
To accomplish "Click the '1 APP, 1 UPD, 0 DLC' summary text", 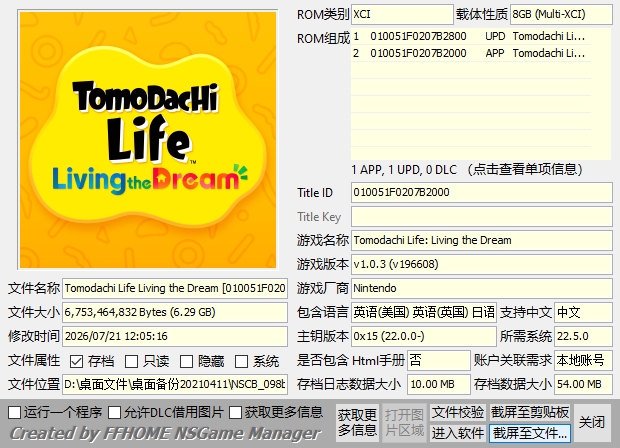I will (404, 170).
